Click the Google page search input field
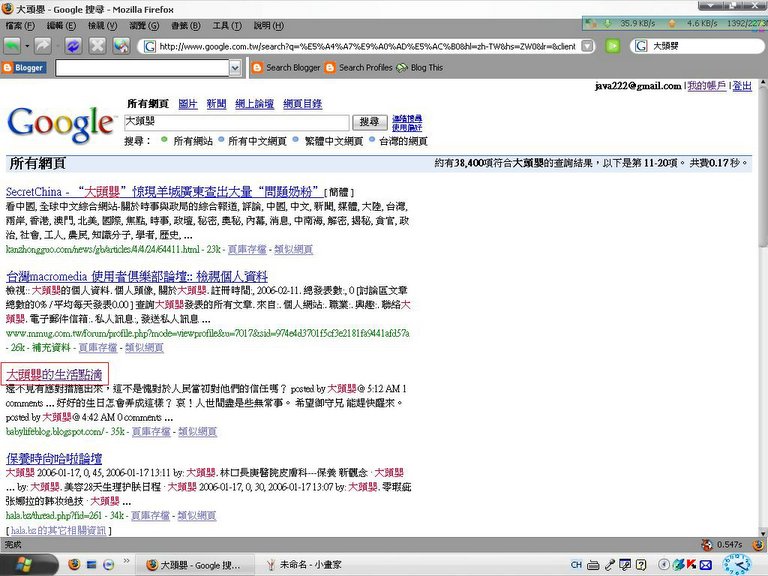This screenshot has height=576, width=768. pos(237,122)
